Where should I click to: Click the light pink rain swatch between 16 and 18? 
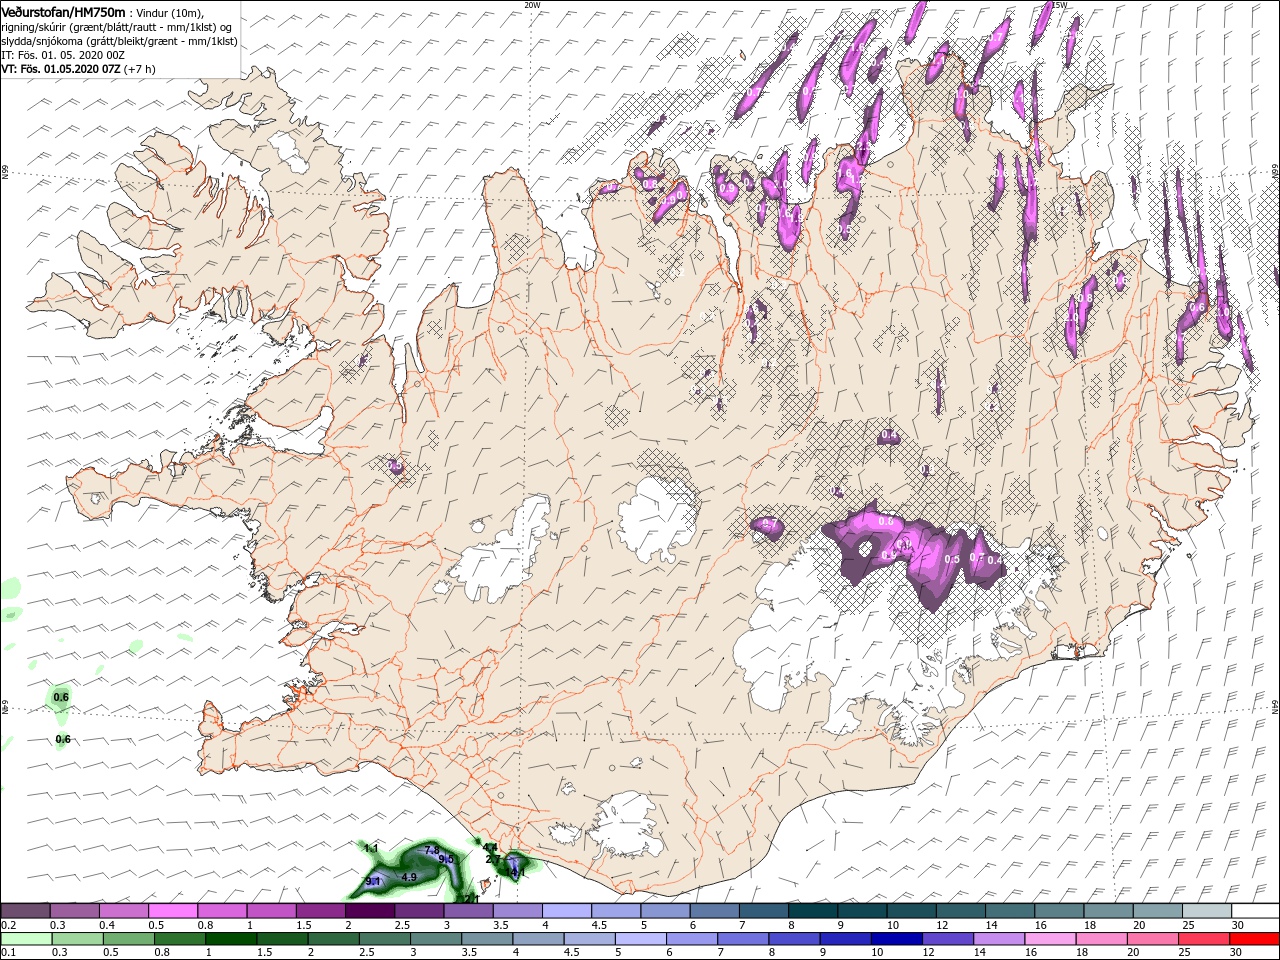click(1052, 939)
